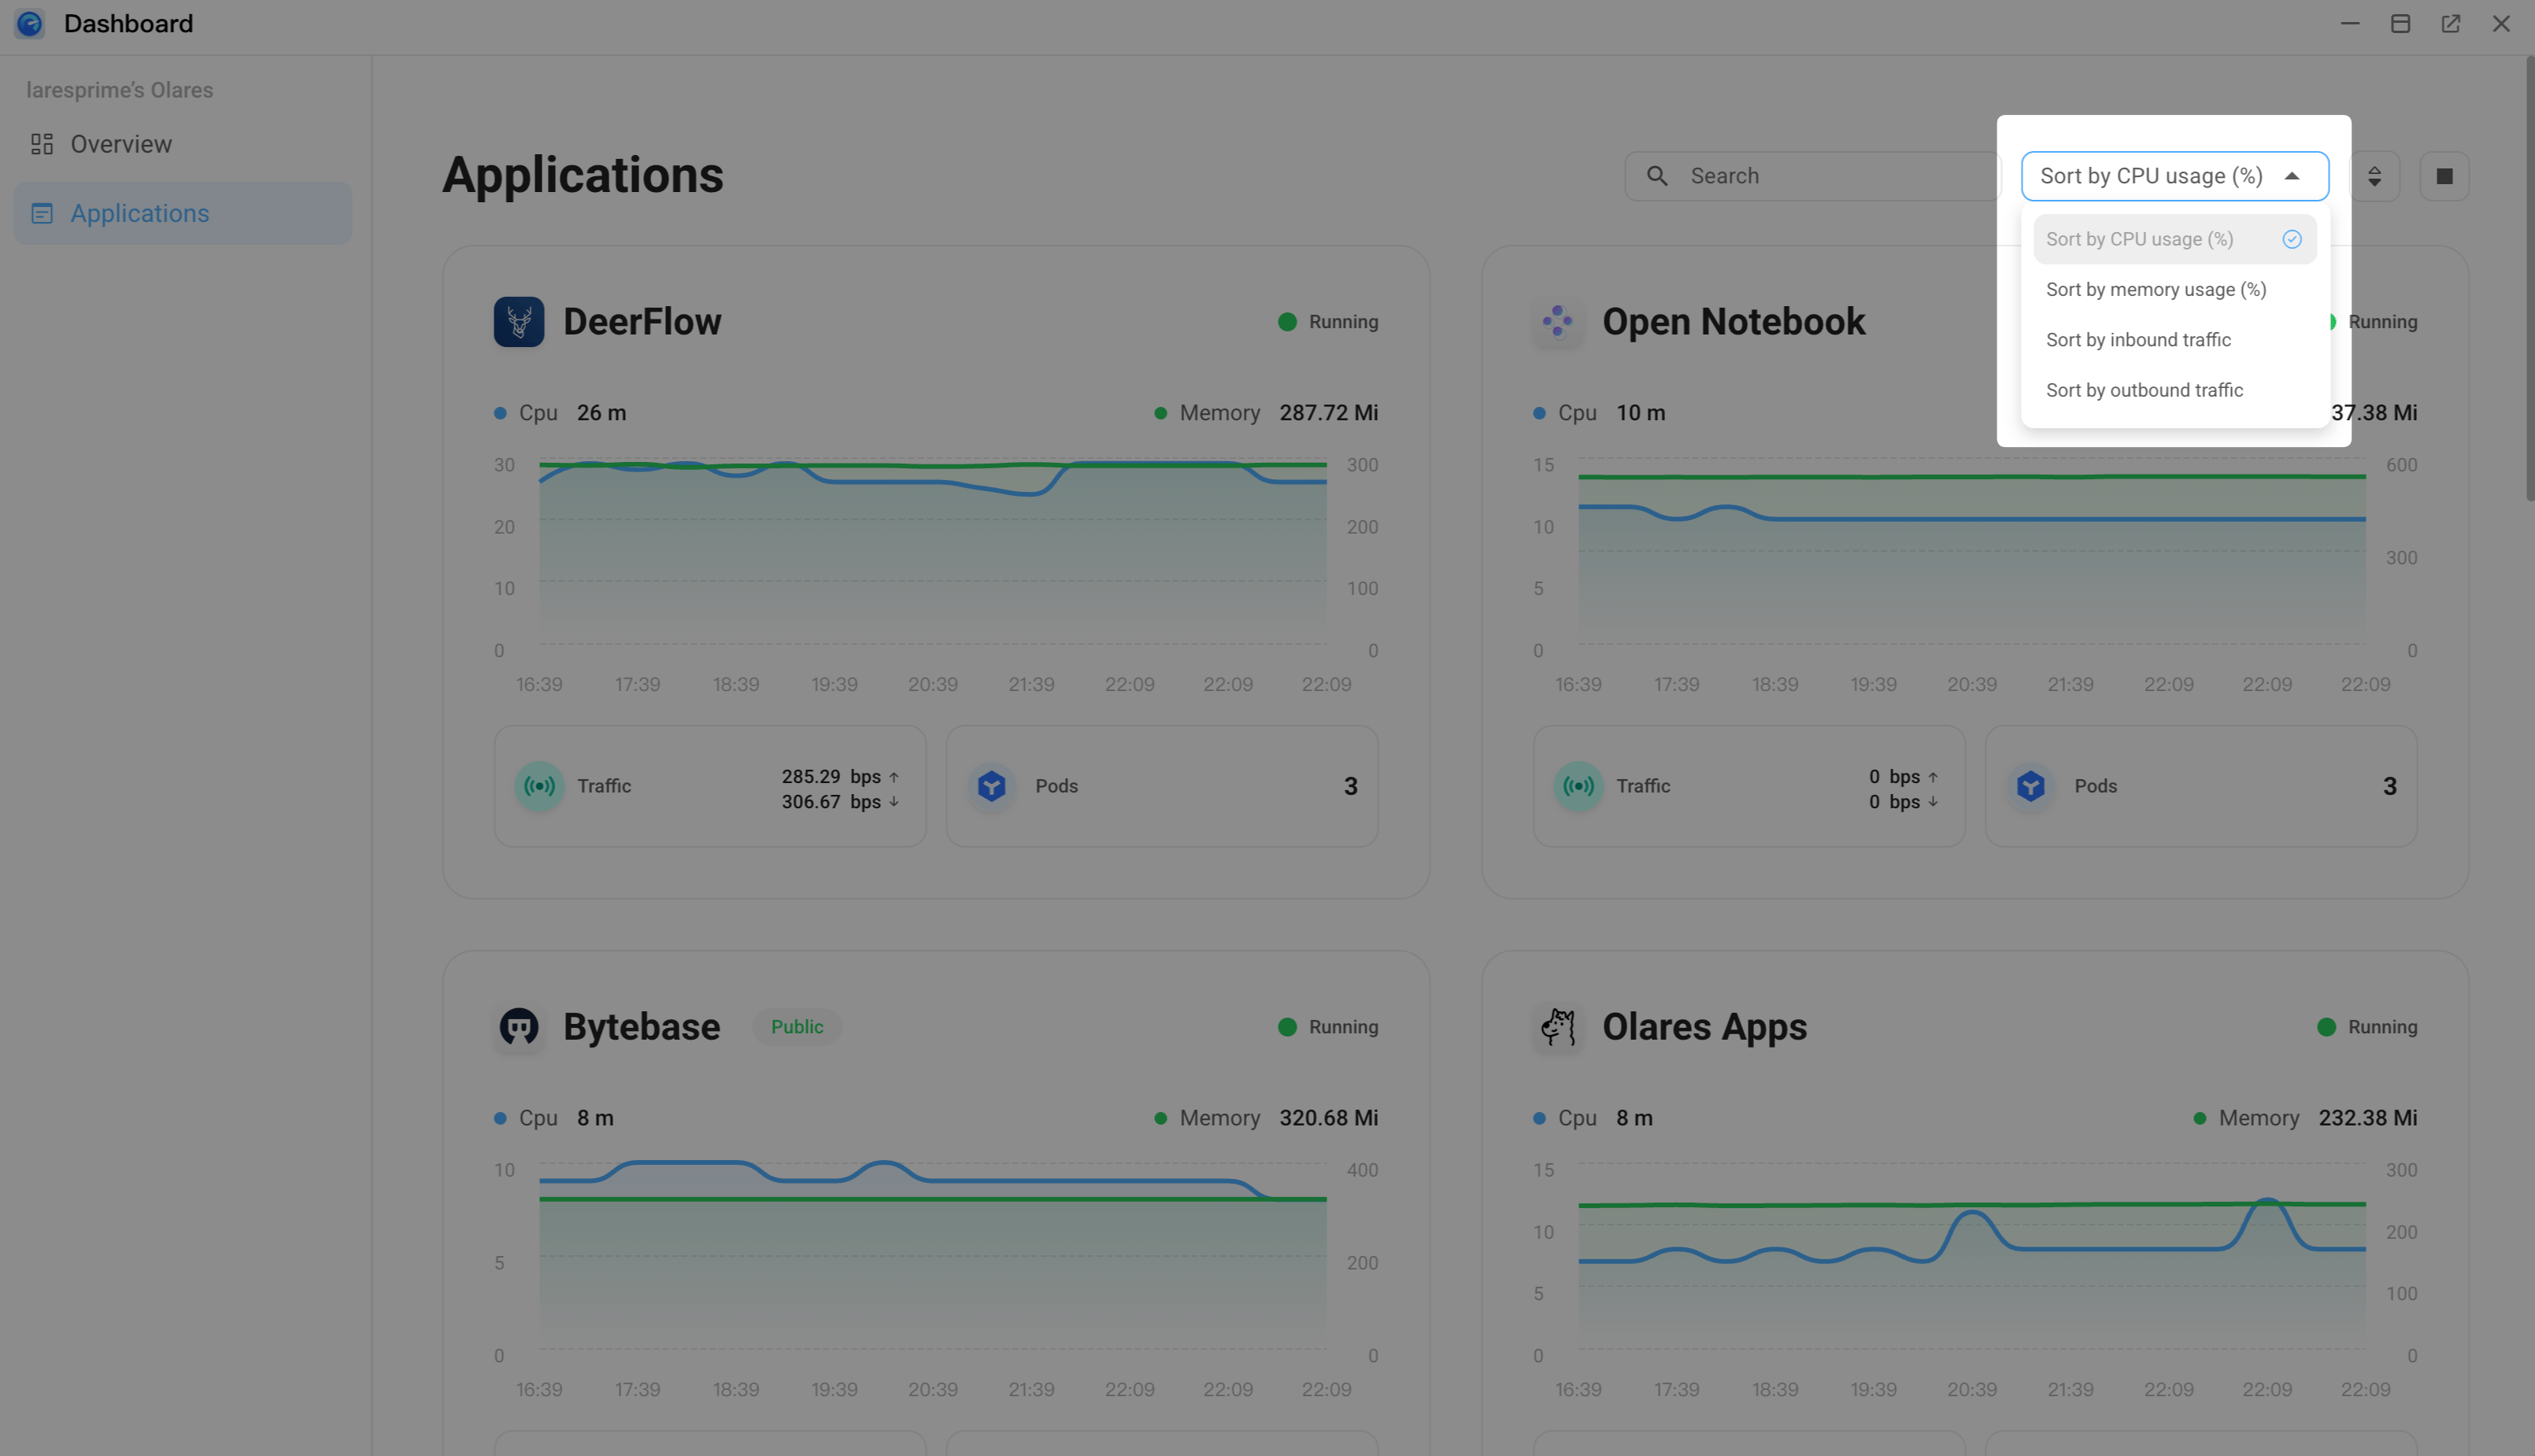Viewport: 2535px width, 1456px height.
Task: Select Applications in the sidebar
Action: pyautogui.click(x=140, y=213)
